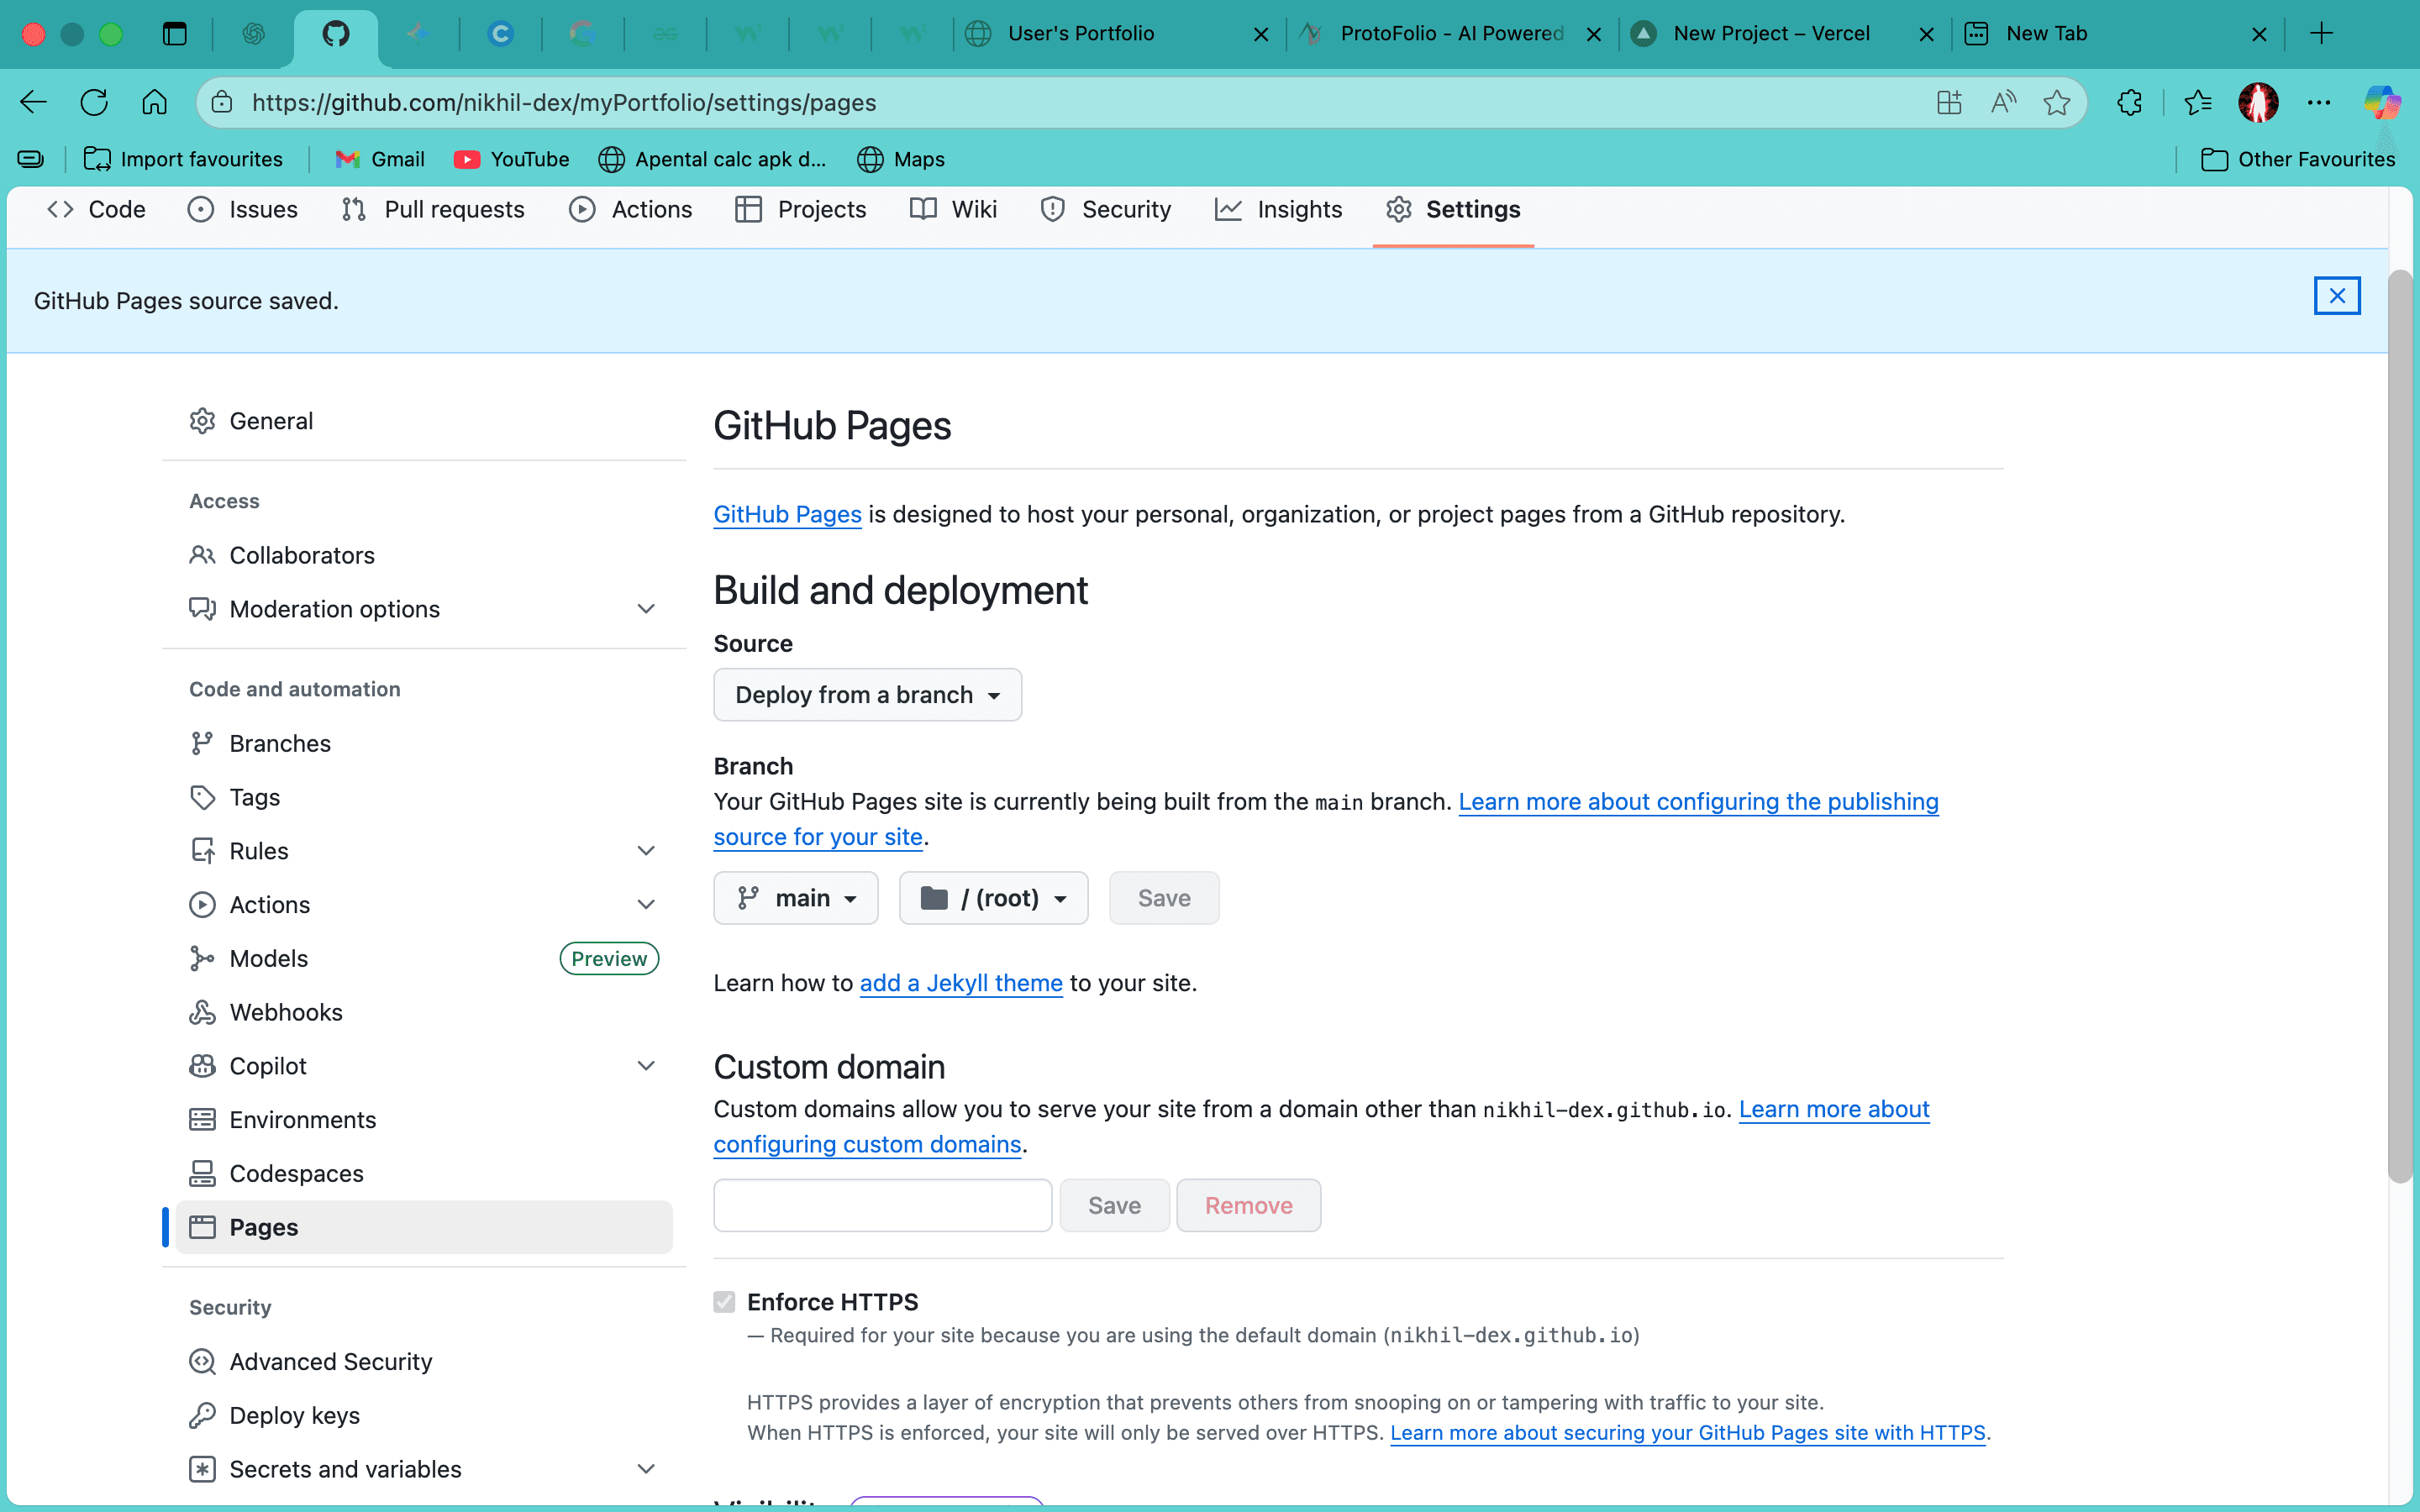This screenshot has width=2420, height=1512.
Task: Click the Tags icon in settings sidebar
Action: click(x=202, y=797)
